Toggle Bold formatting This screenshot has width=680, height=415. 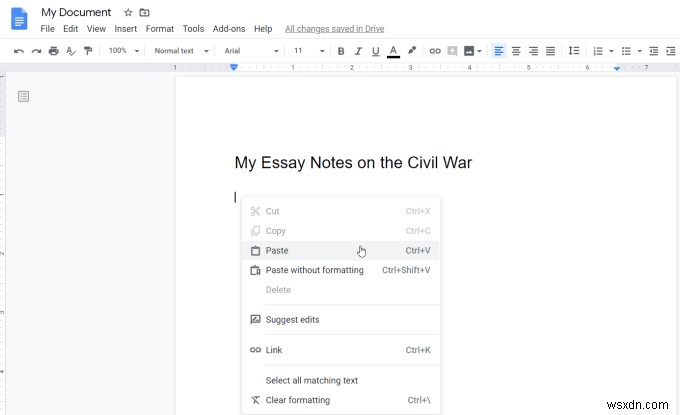[x=341, y=51]
